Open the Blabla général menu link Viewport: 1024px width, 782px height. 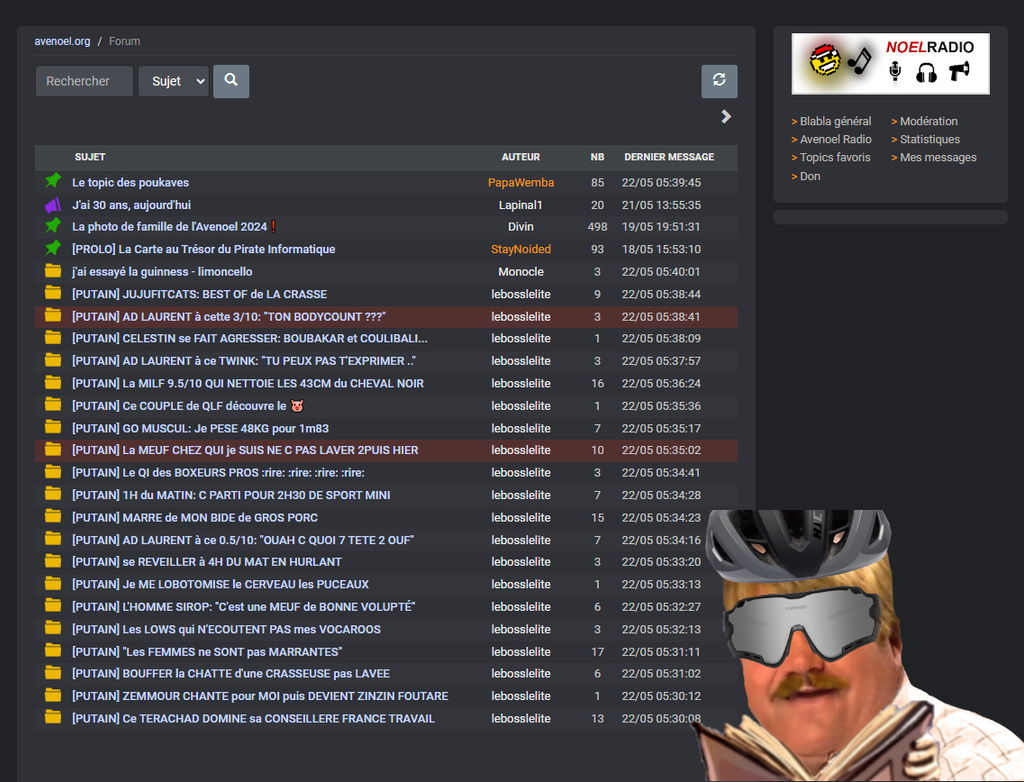(835, 121)
